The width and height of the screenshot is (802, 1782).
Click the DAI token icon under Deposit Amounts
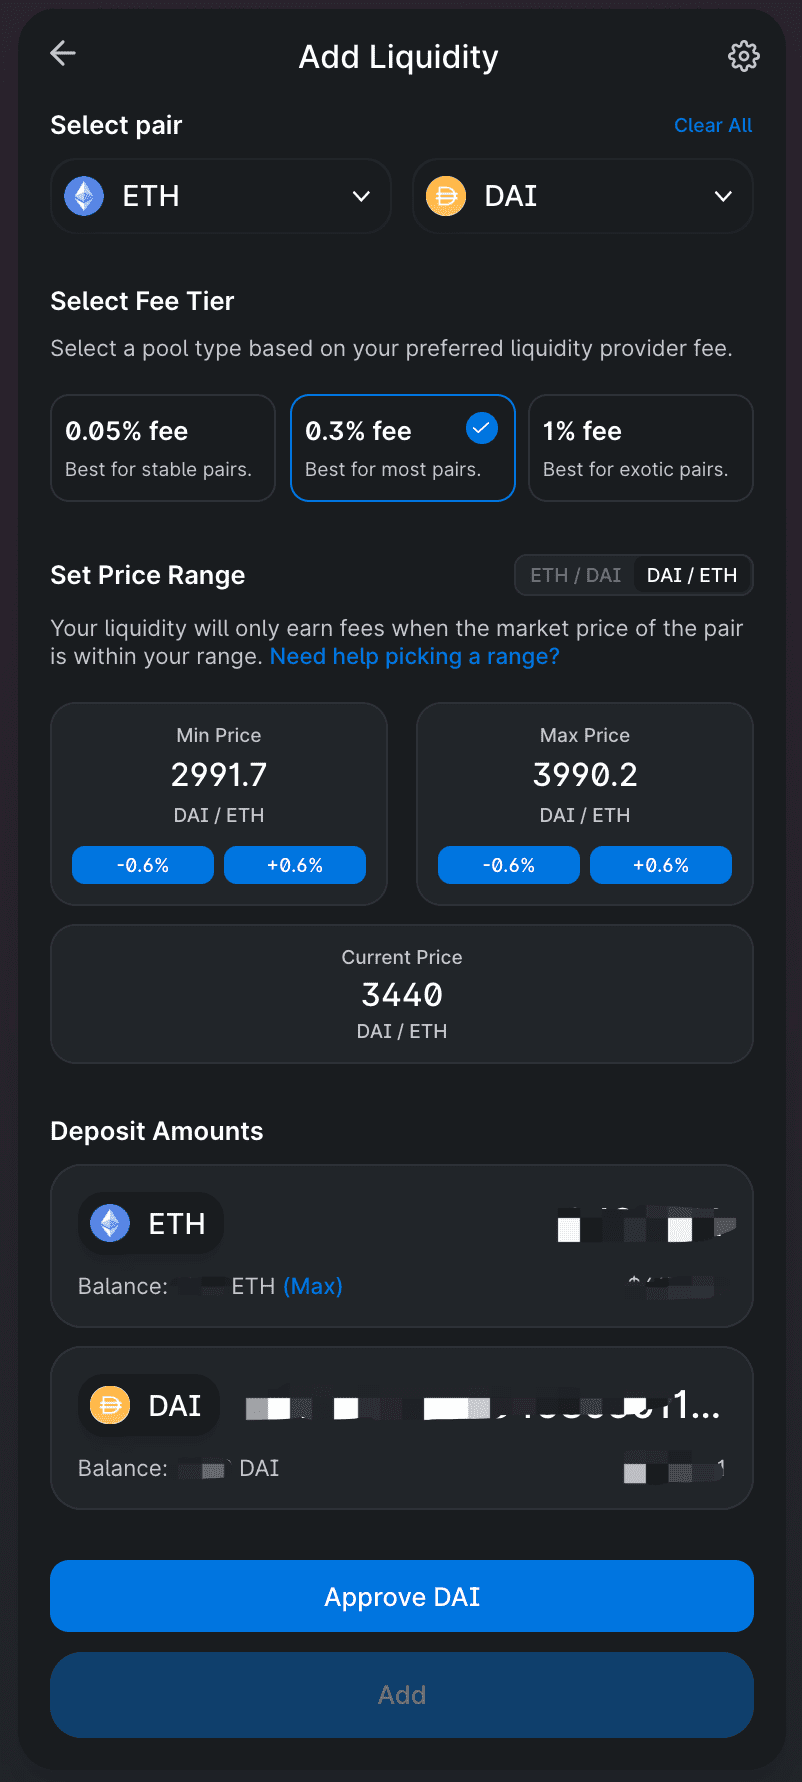point(110,1405)
